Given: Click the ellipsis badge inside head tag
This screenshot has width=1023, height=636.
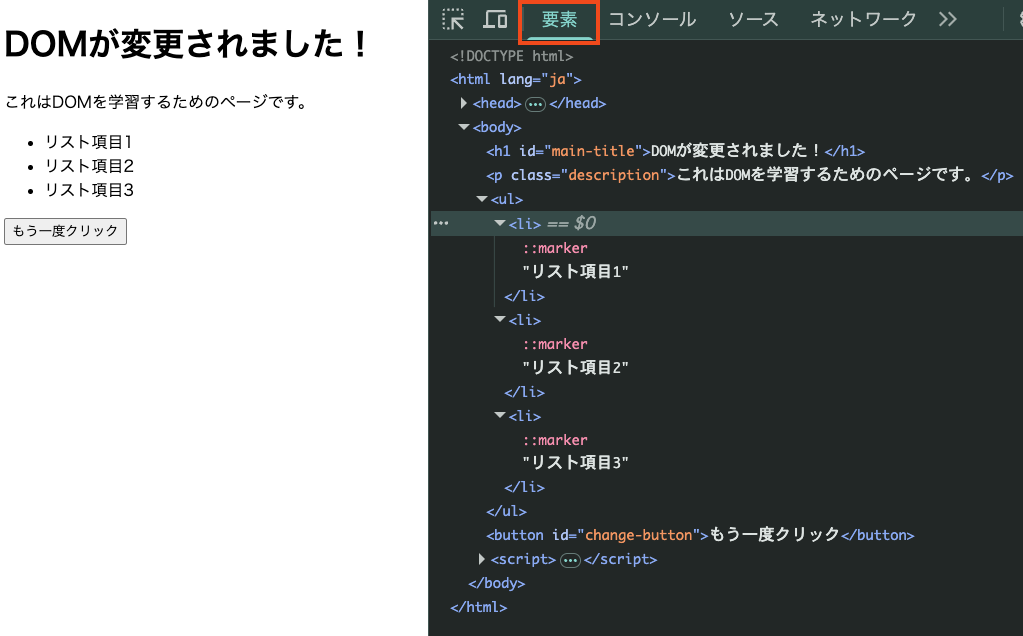Looking at the screenshot, I should 535,104.
